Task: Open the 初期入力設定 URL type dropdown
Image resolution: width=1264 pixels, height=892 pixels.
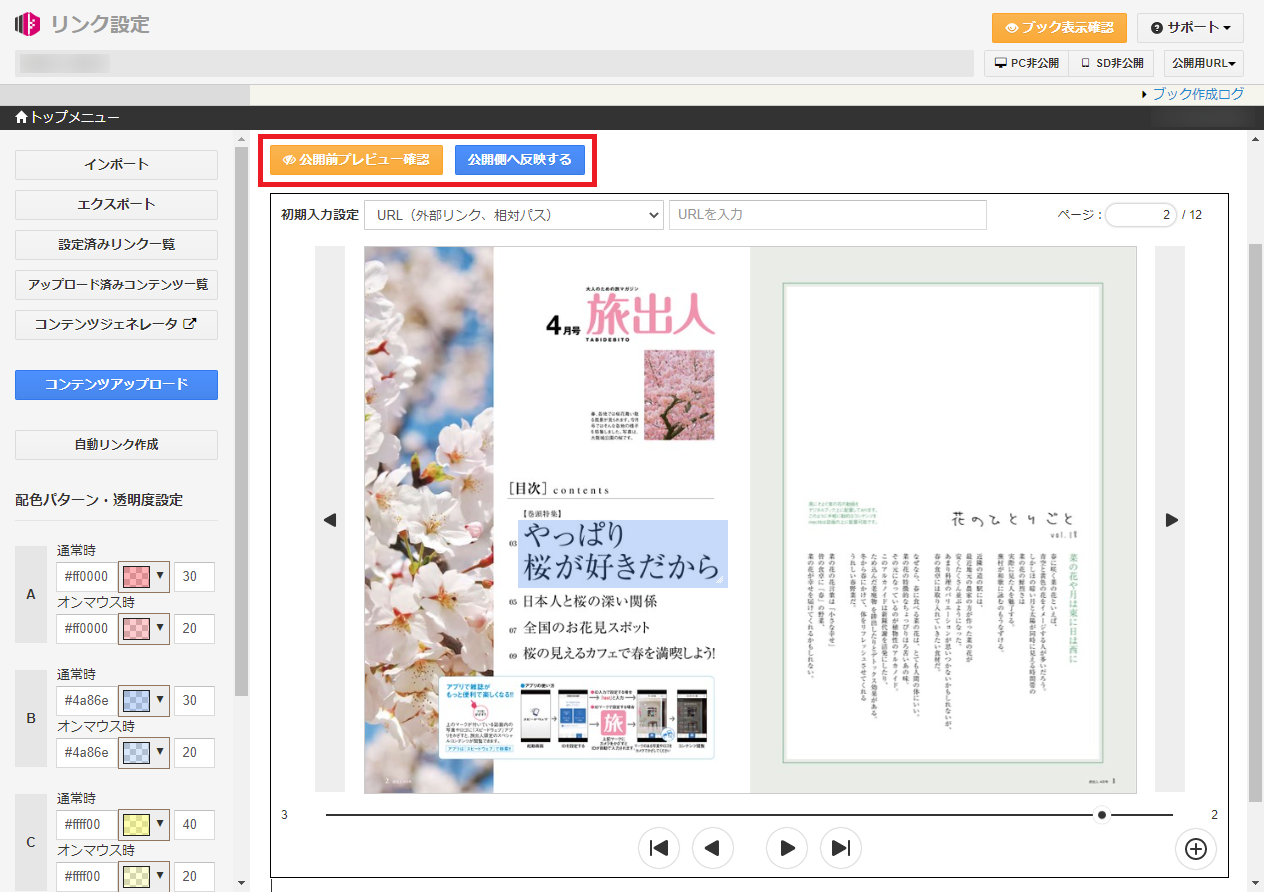Action: click(x=513, y=215)
